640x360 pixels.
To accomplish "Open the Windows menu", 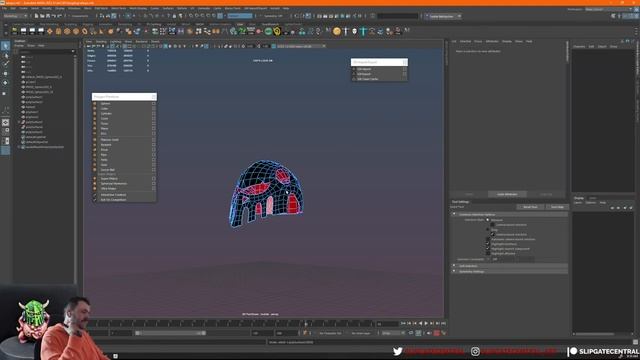I will (x=74, y=8).
